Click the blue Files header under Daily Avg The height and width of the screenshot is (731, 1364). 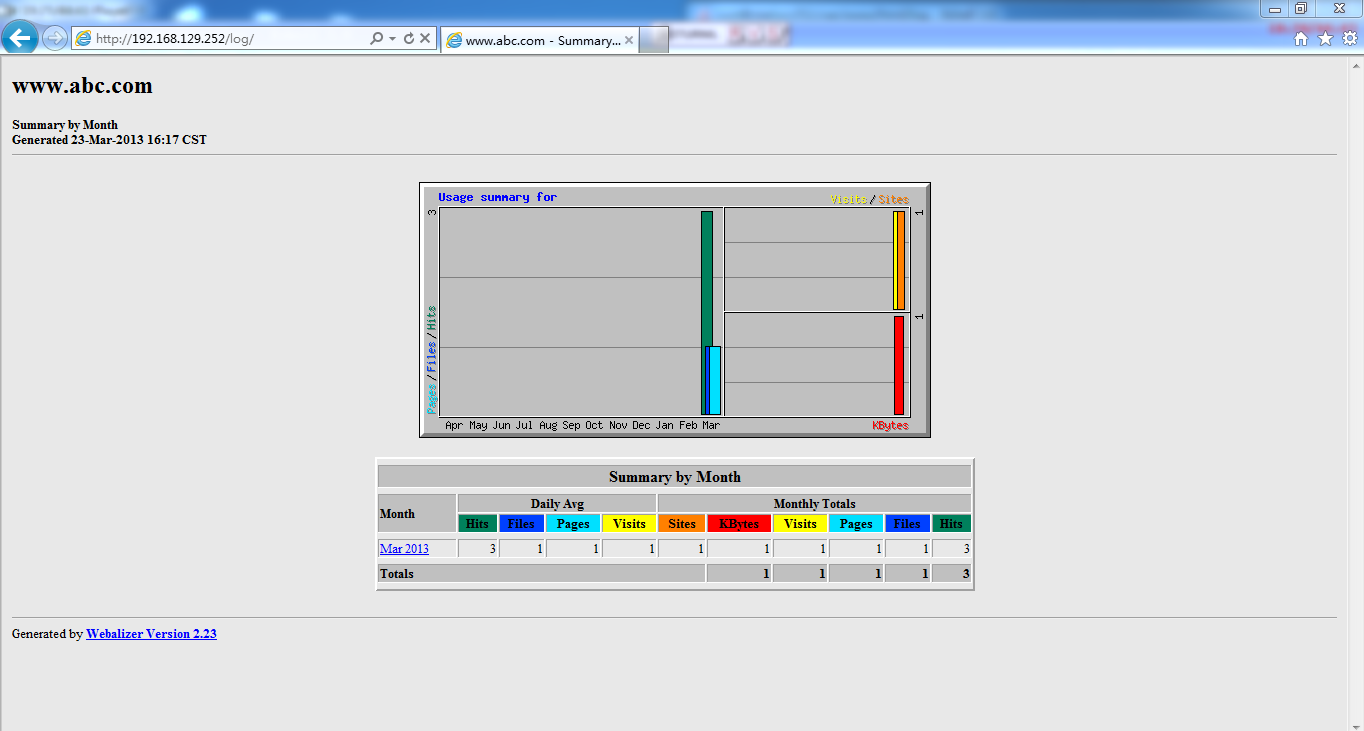(521, 523)
